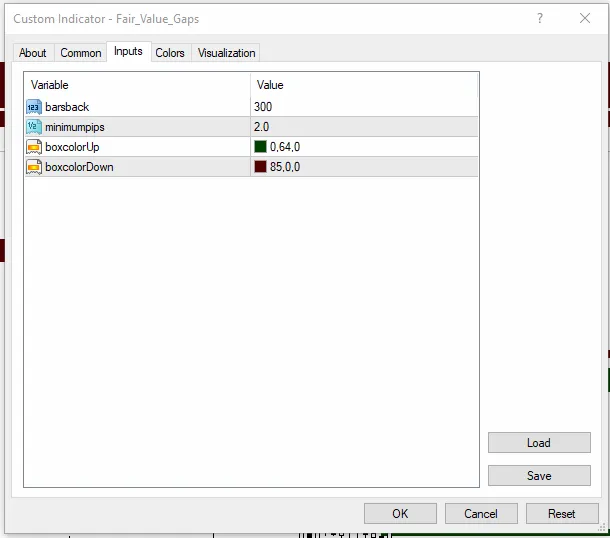Click the color type icon beside boxcolorUp
The image size is (610, 538).
tap(34, 147)
